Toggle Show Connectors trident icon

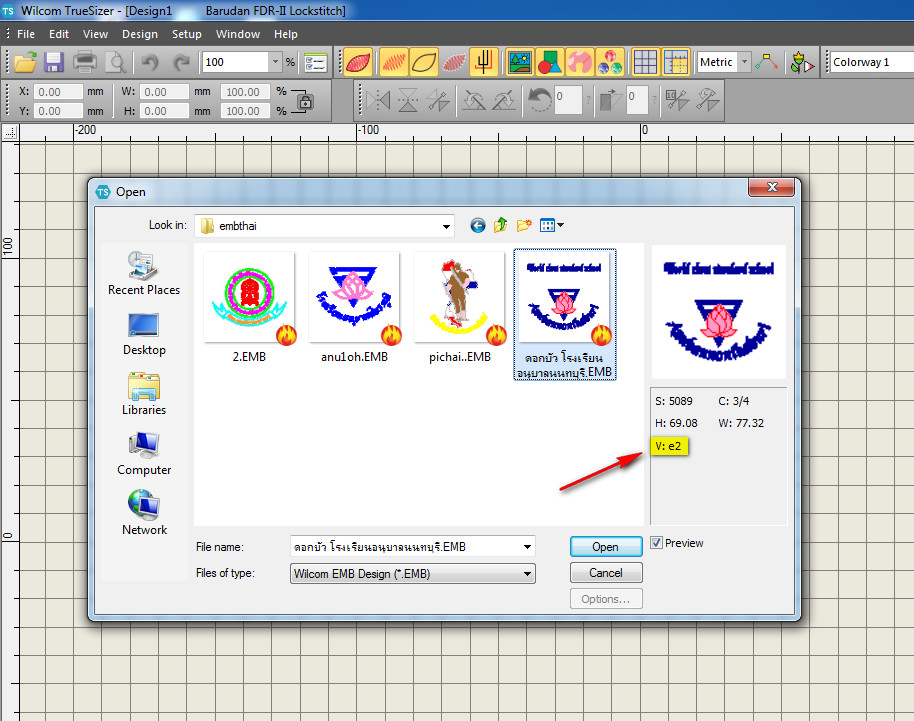pos(484,62)
